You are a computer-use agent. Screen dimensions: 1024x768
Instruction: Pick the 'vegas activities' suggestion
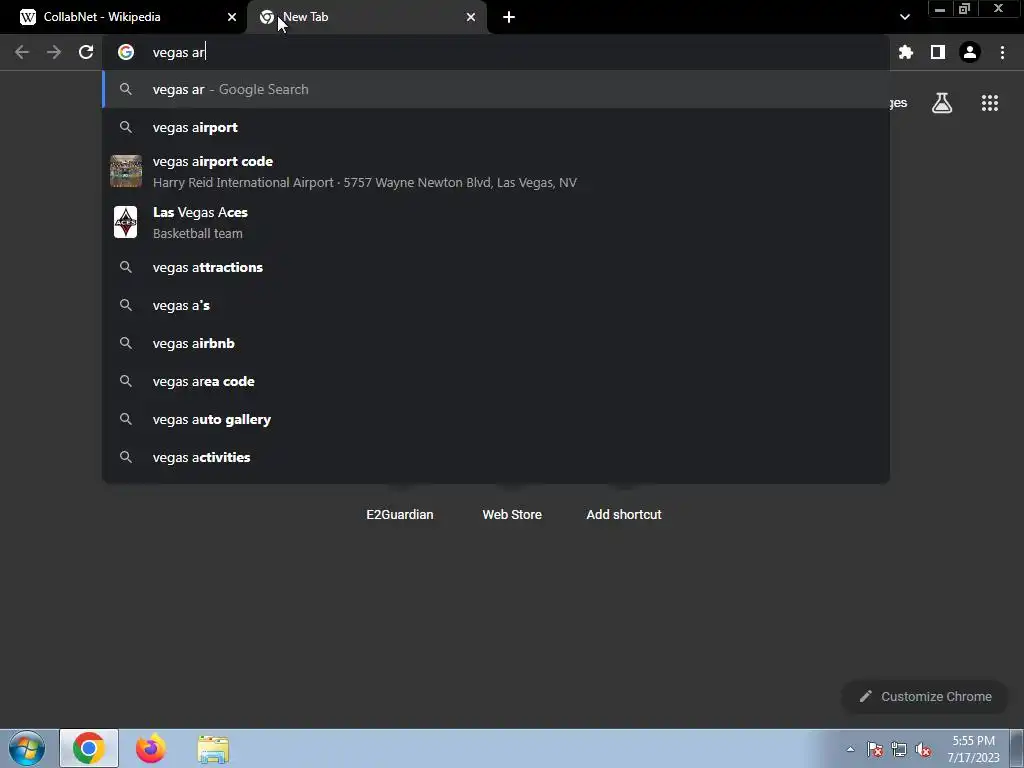click(x=496, y=457)
